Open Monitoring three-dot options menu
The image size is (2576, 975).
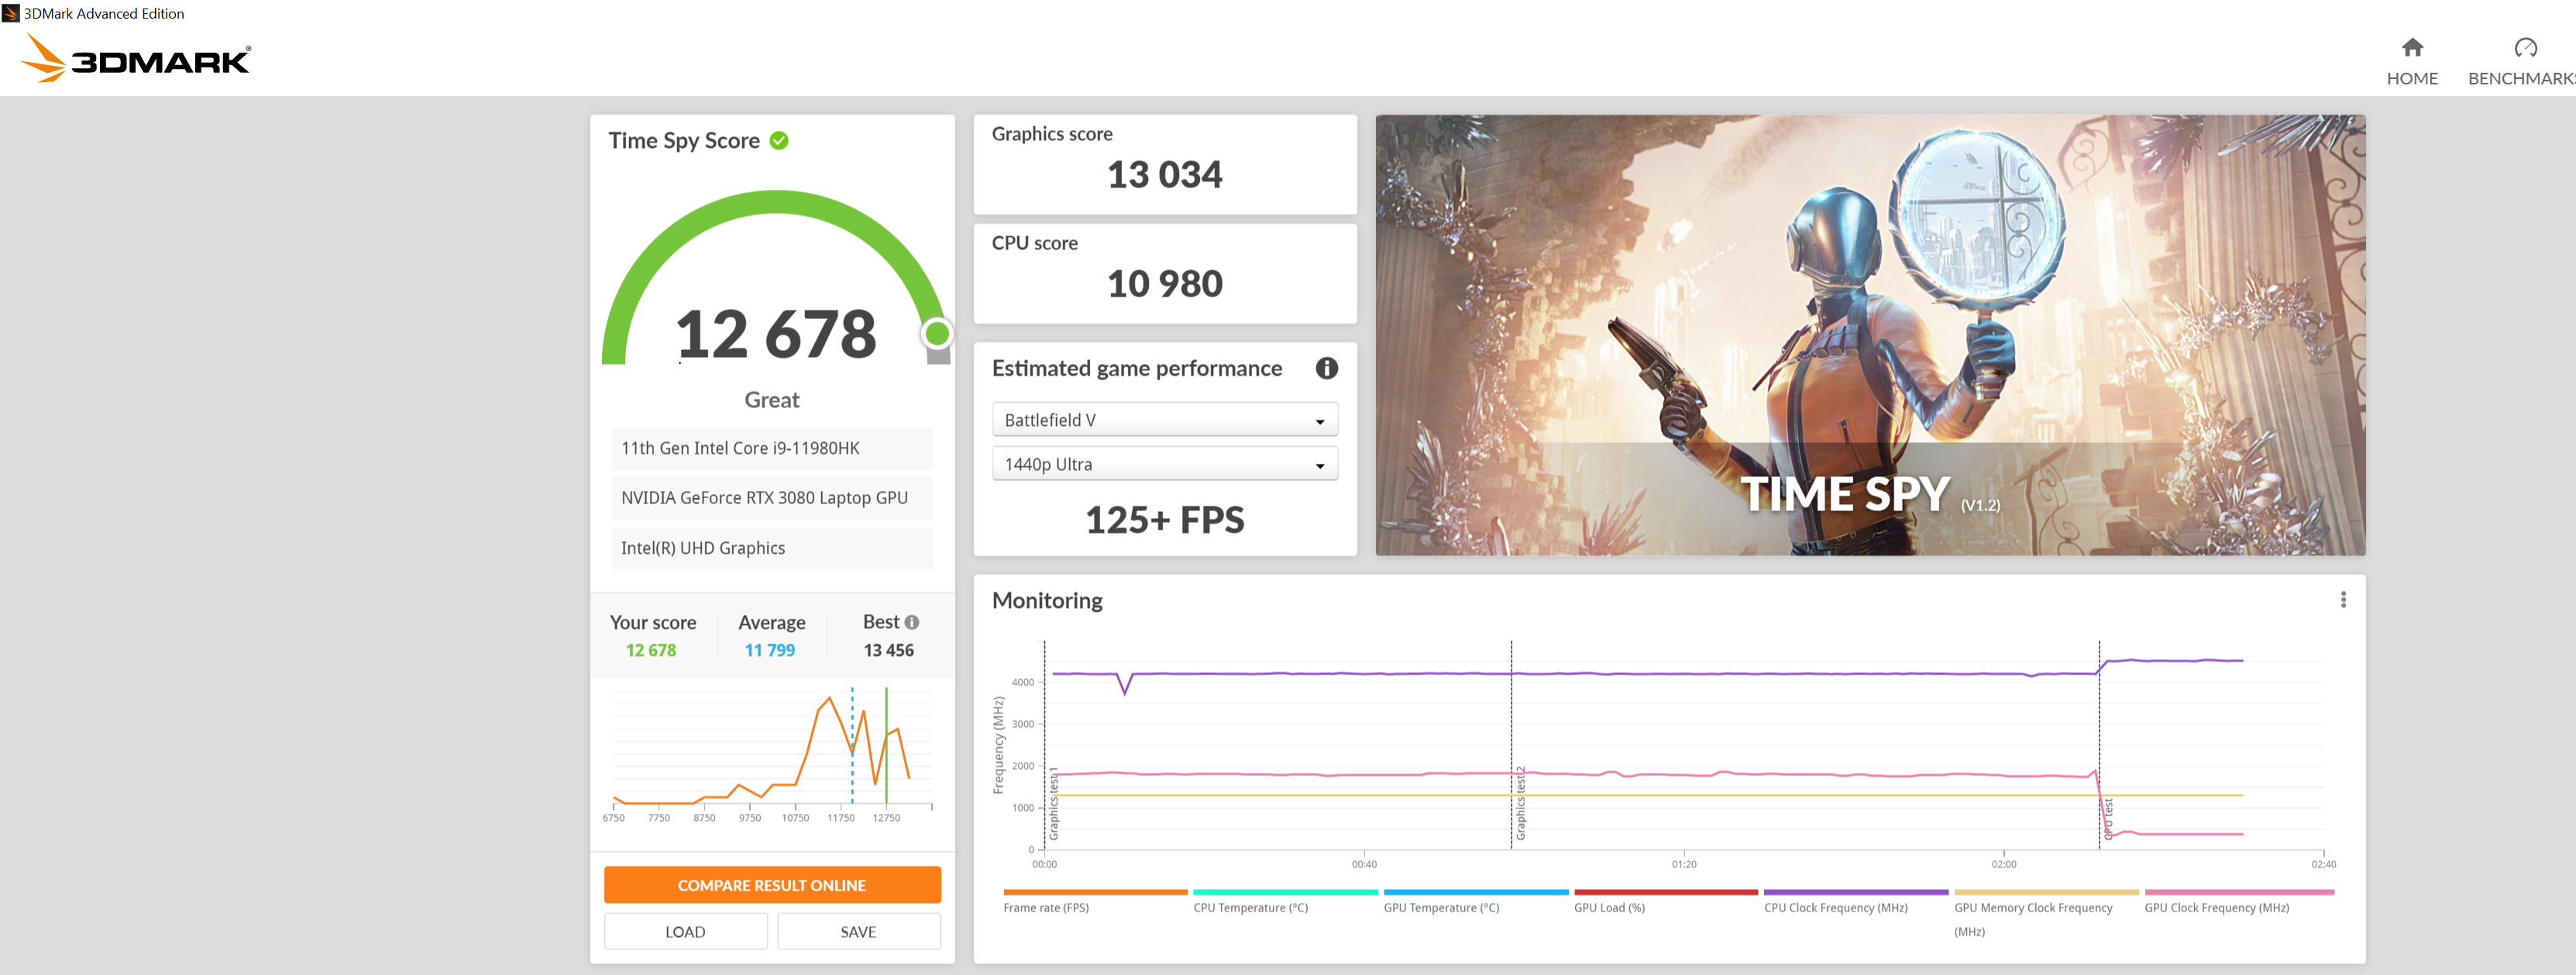2342,600
